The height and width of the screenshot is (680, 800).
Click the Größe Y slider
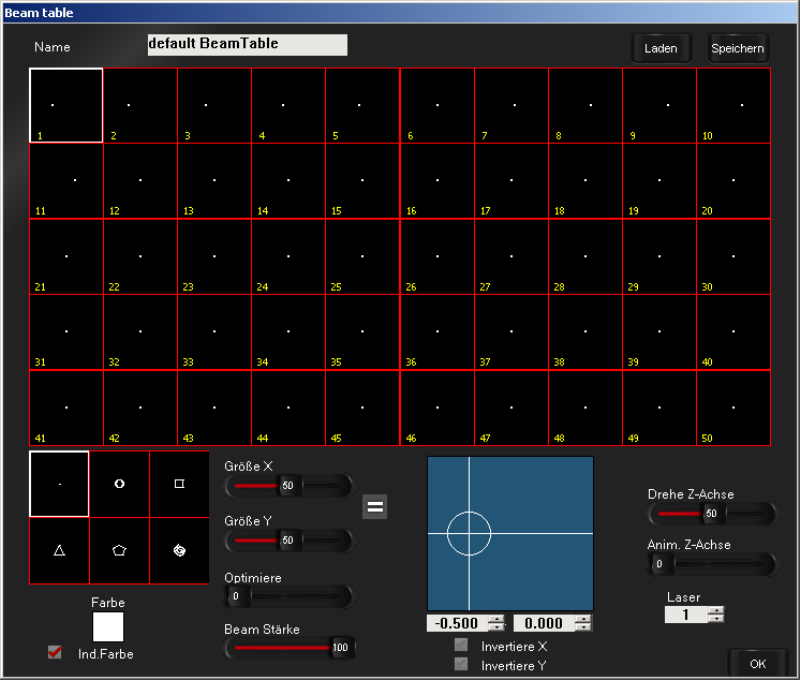point(289,540)
